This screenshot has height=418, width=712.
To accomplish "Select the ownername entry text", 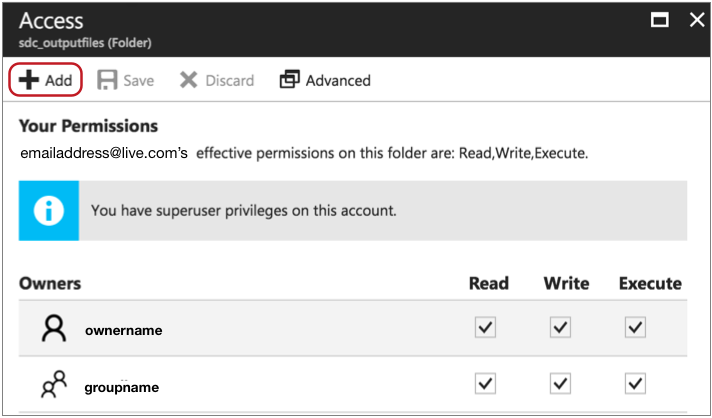I will 123,330.
